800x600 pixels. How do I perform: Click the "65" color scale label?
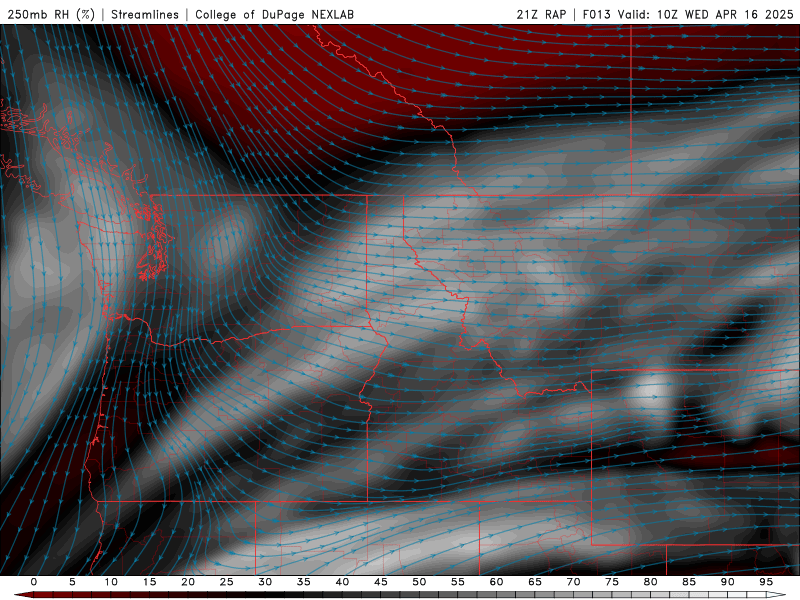pyautogui.click(x=535, y=582)
